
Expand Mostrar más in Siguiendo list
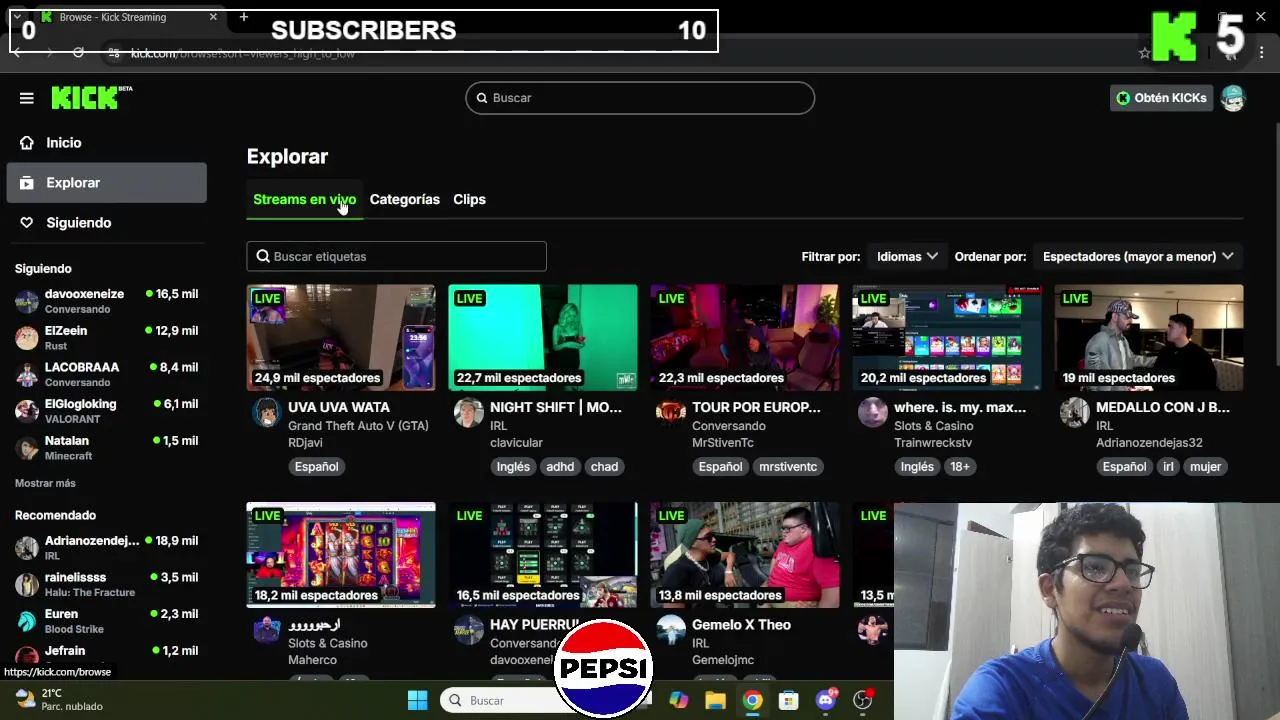point(45,483)
